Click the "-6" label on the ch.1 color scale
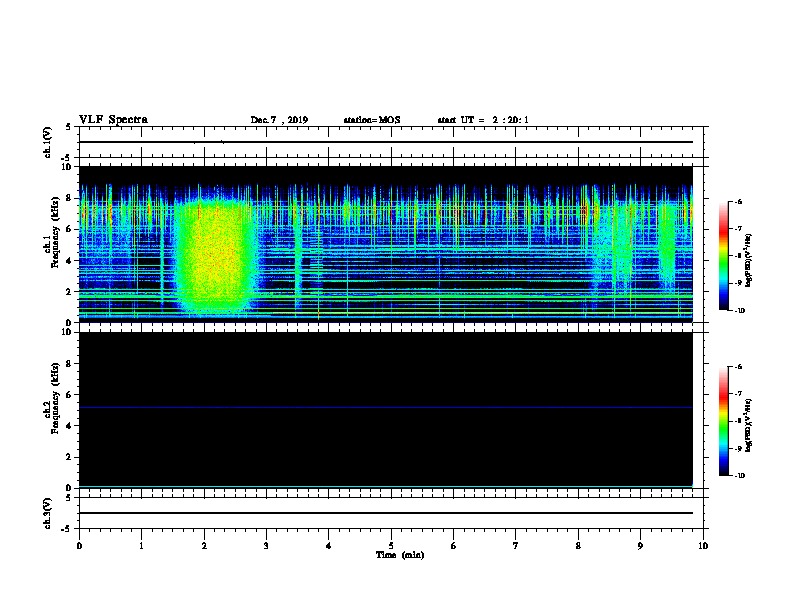Viewport: 792px width, 612px height. click(x=738, y=202)
